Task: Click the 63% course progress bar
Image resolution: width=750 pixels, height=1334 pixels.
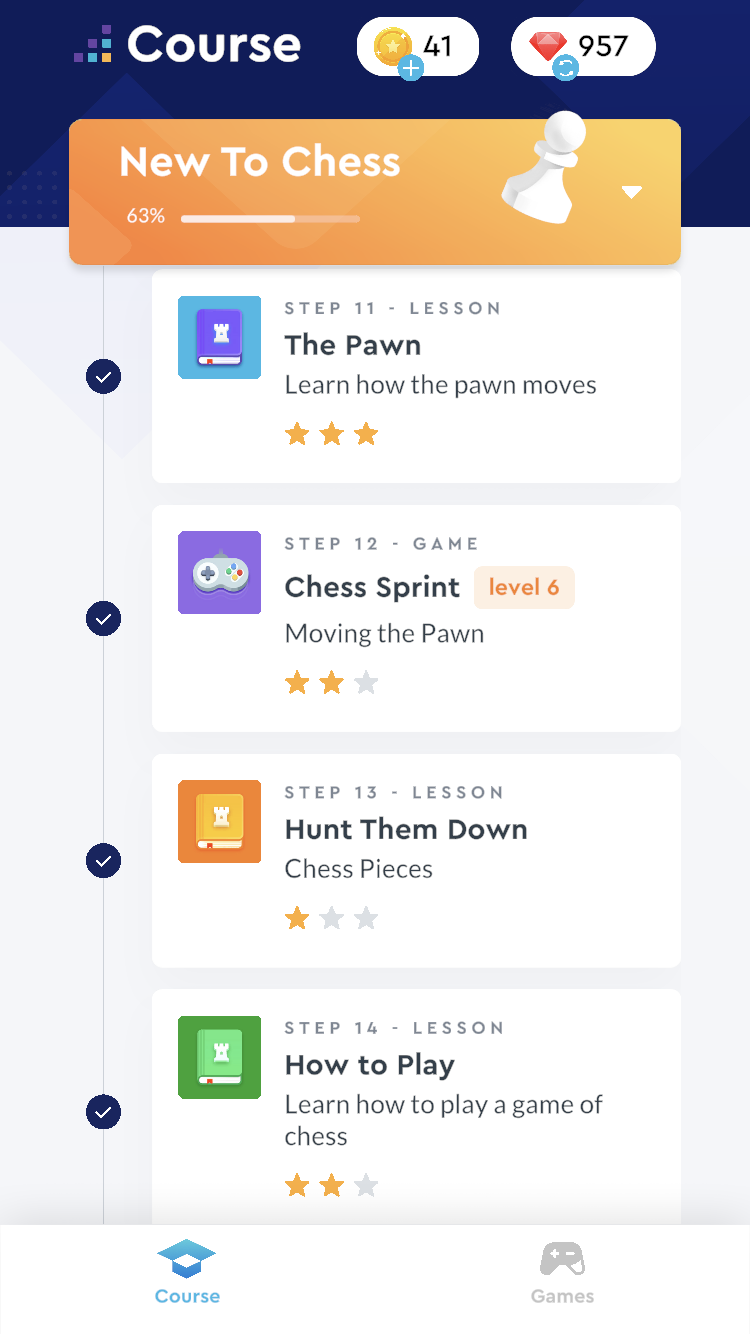Action: (270, 218)
